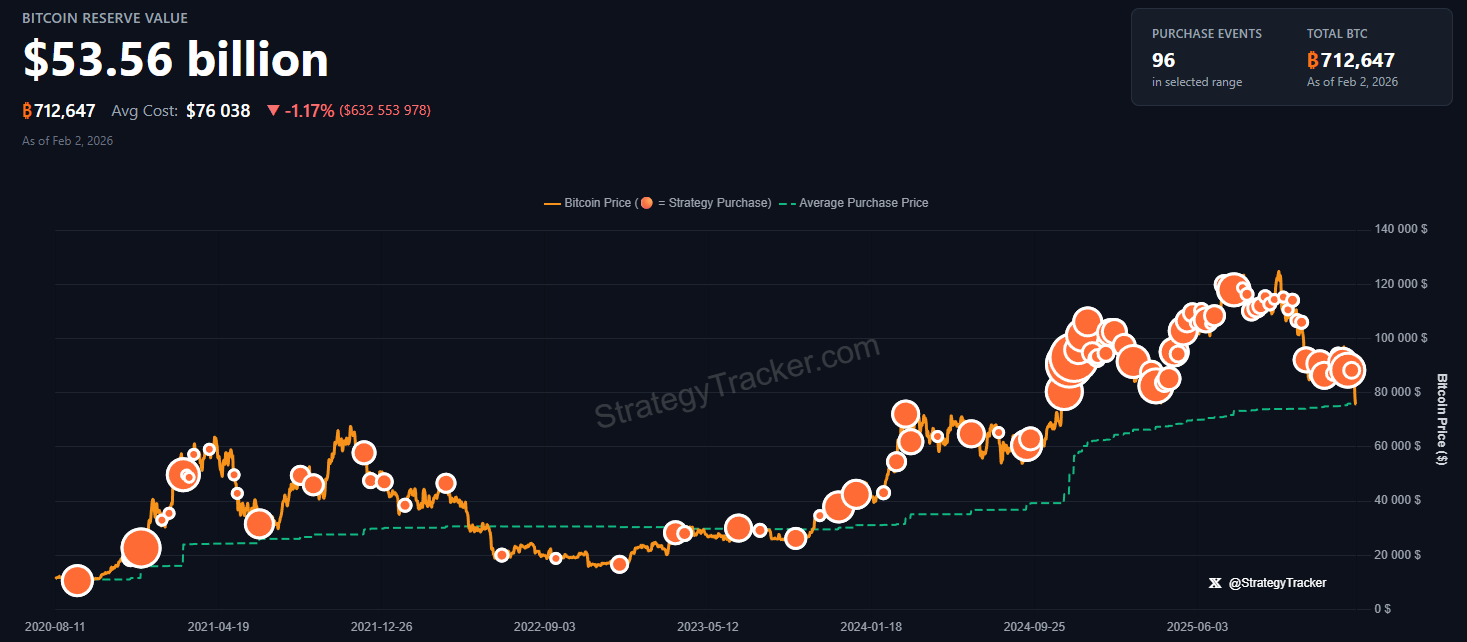Click the $53.56 billion reserve value

tap(176, 60)
